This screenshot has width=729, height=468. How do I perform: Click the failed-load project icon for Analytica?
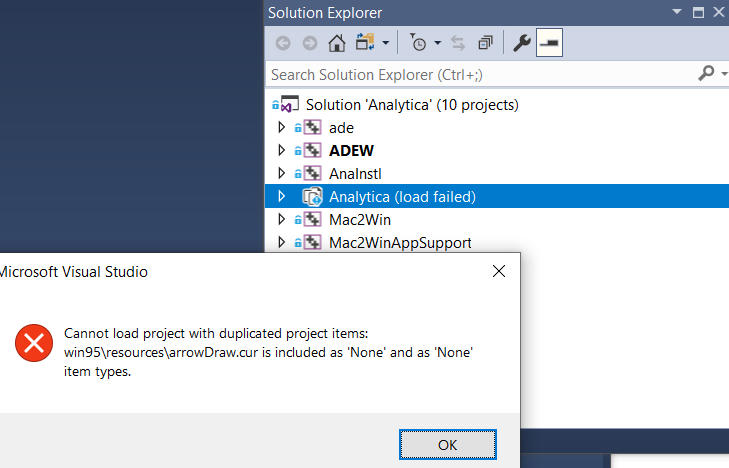click(312, 197)
